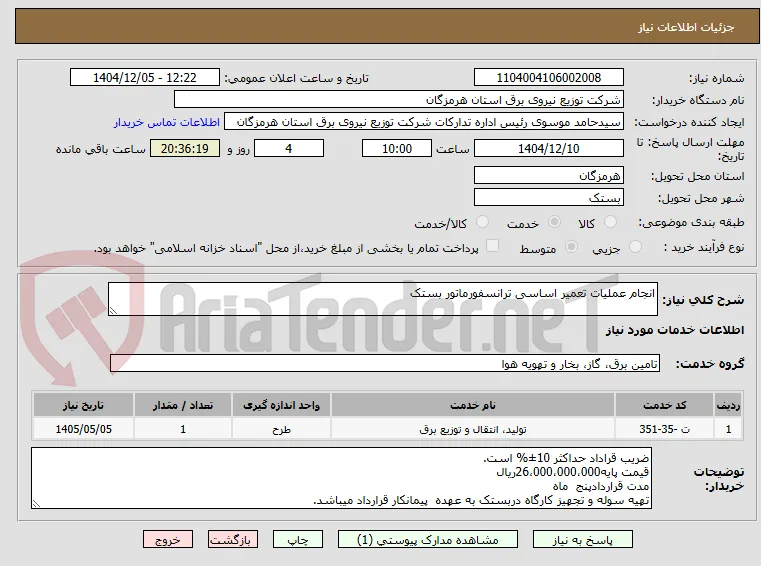
Task: Click the چاپ print button
Action: (298, 539)
